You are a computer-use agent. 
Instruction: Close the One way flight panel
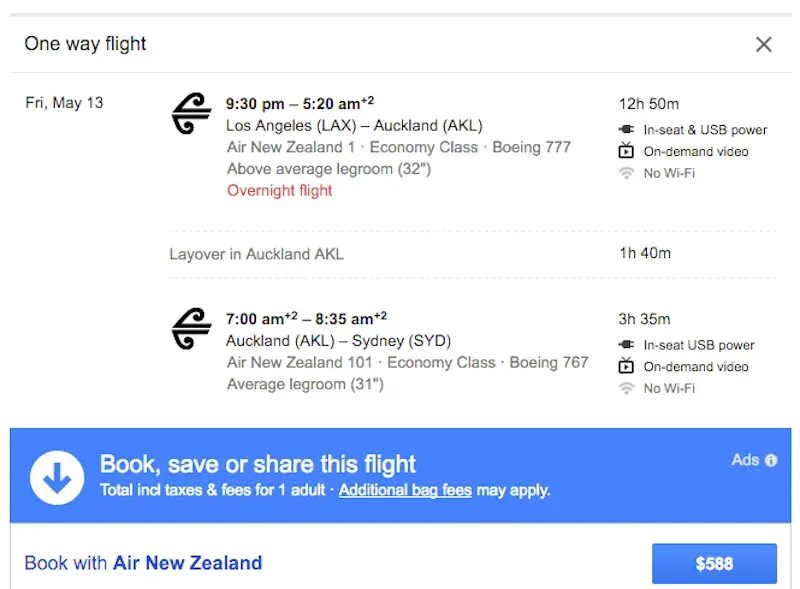pos(763,44)
